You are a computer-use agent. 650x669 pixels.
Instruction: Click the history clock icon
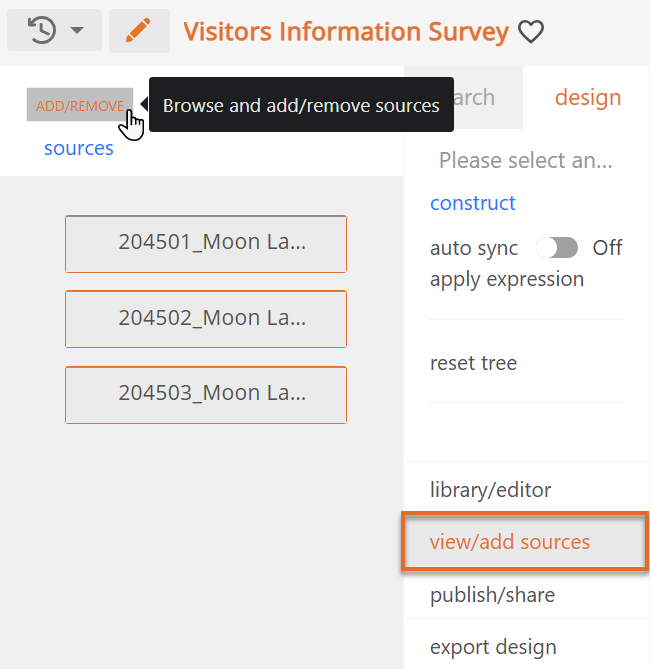(x=41, y=30)
